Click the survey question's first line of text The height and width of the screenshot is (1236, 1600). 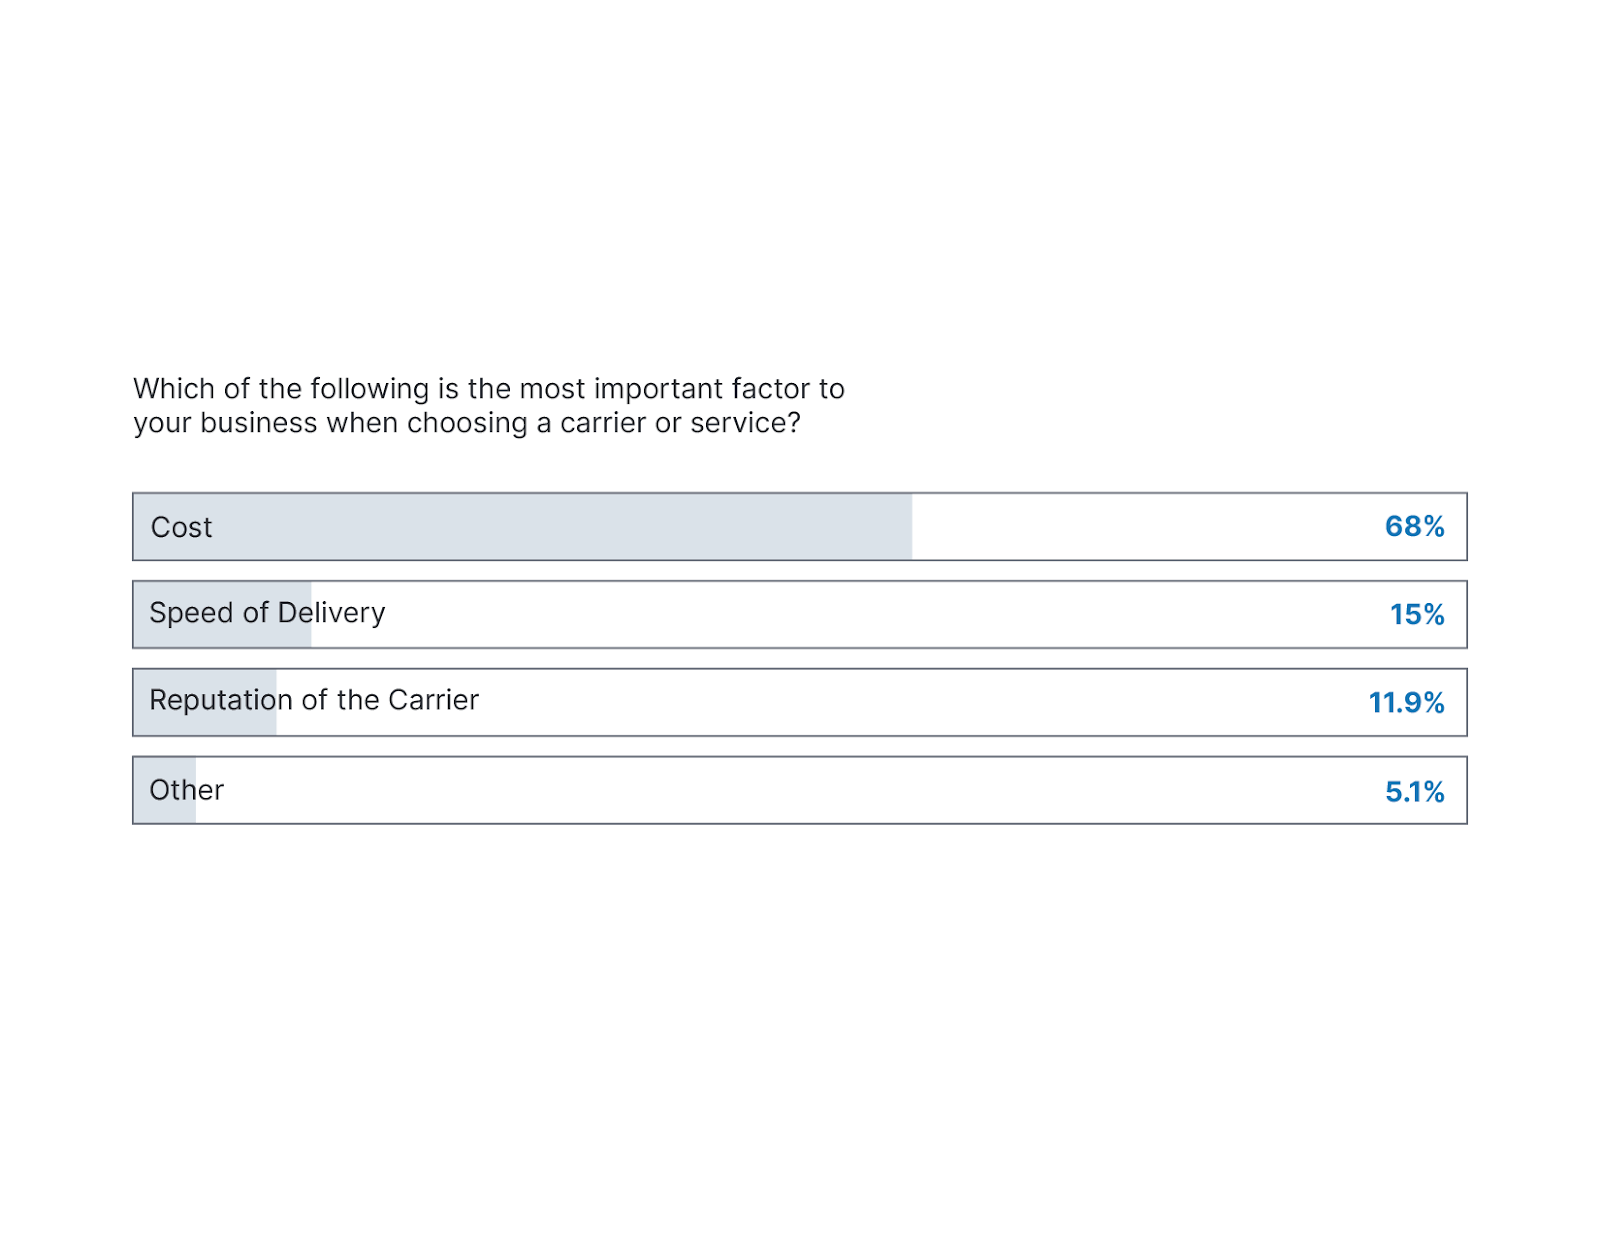point(488,389)
